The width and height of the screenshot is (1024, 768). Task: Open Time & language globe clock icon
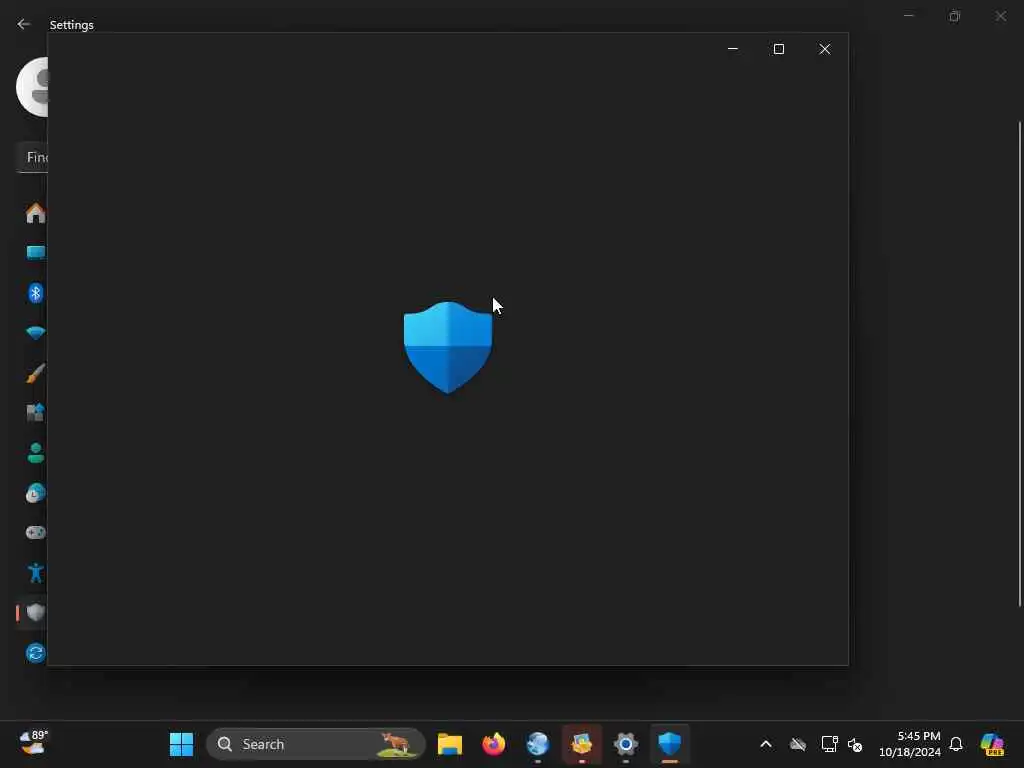(36, 493)
